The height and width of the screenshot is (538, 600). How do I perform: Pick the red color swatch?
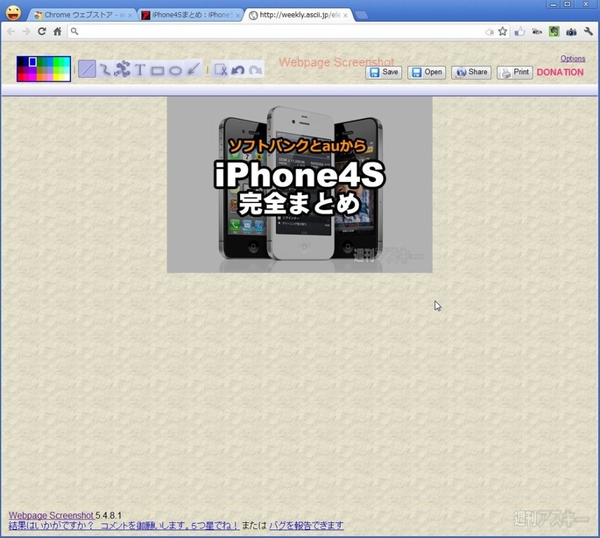20,77
